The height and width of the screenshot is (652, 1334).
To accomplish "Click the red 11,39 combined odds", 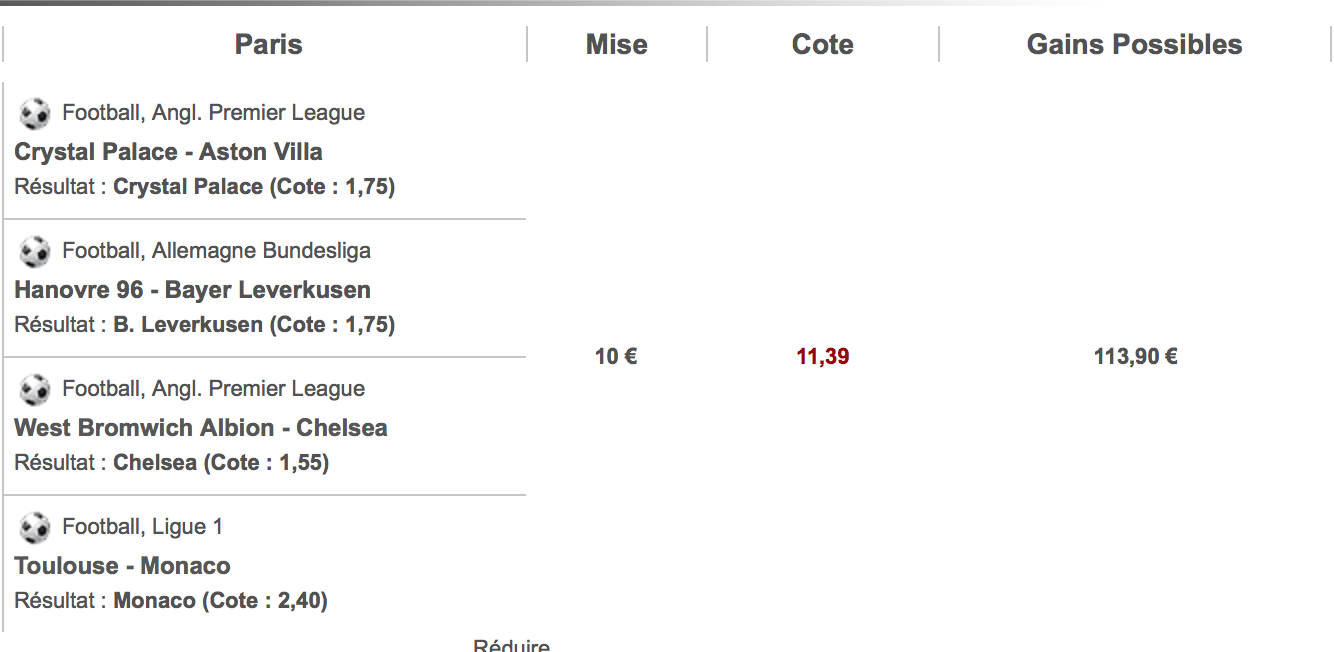I will coord(822,357).
